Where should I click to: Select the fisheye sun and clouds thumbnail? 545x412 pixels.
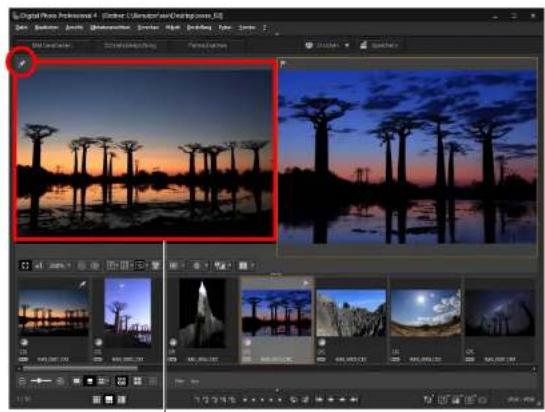426,313
